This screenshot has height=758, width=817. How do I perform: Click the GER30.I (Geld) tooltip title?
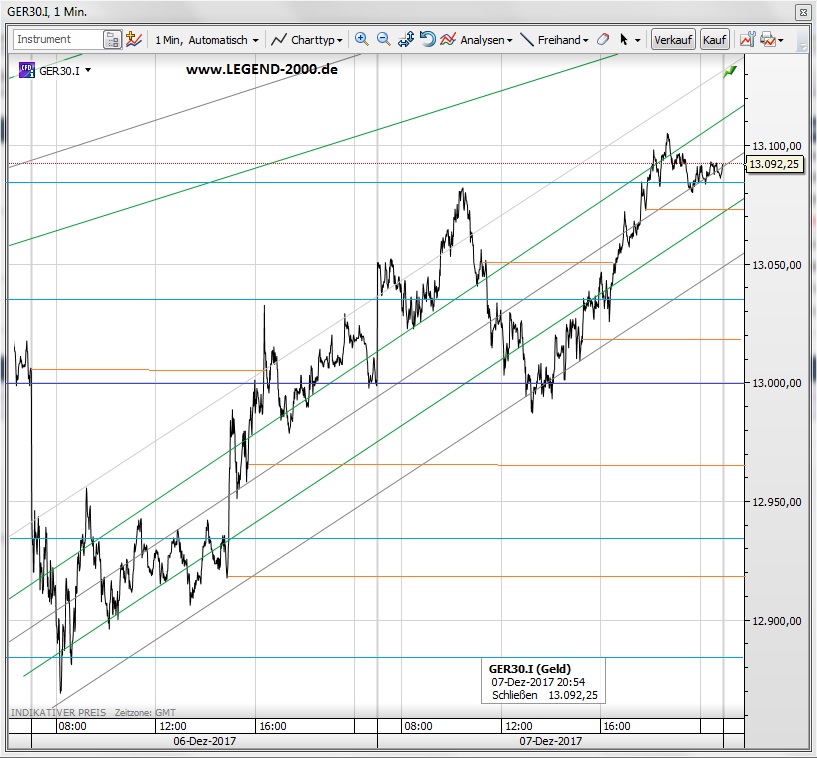click(529, 669)
